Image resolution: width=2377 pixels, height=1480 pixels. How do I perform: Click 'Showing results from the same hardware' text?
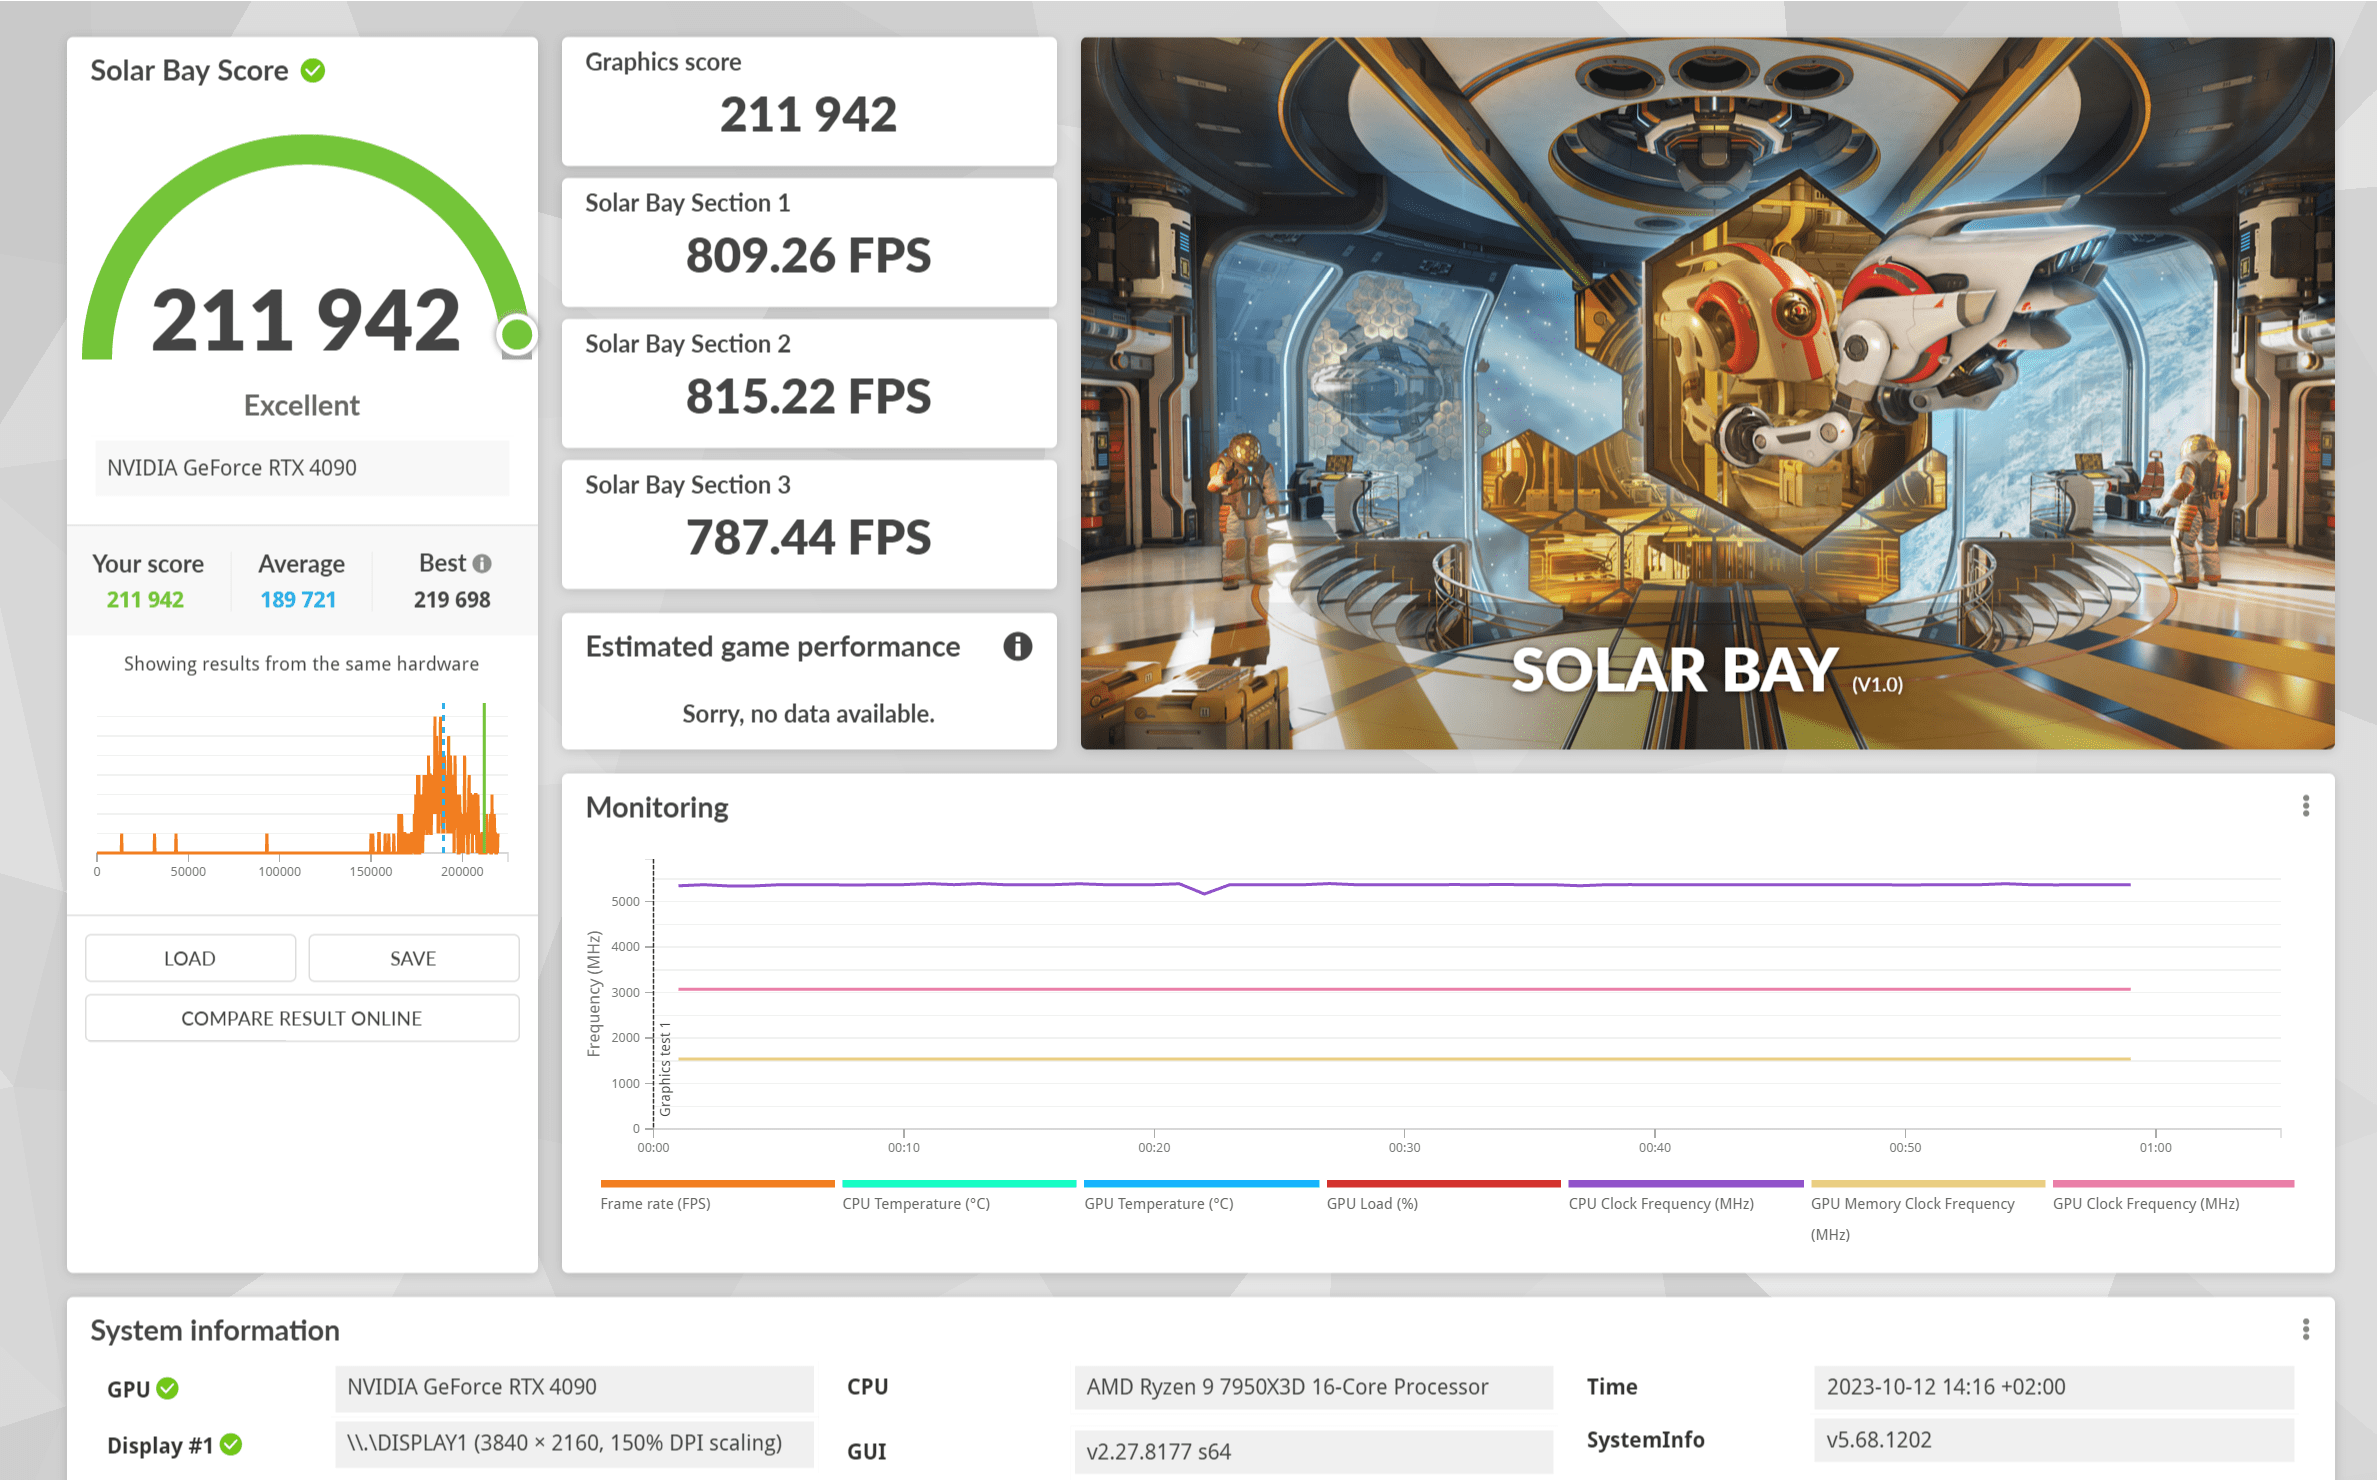(x=301, y=664)
